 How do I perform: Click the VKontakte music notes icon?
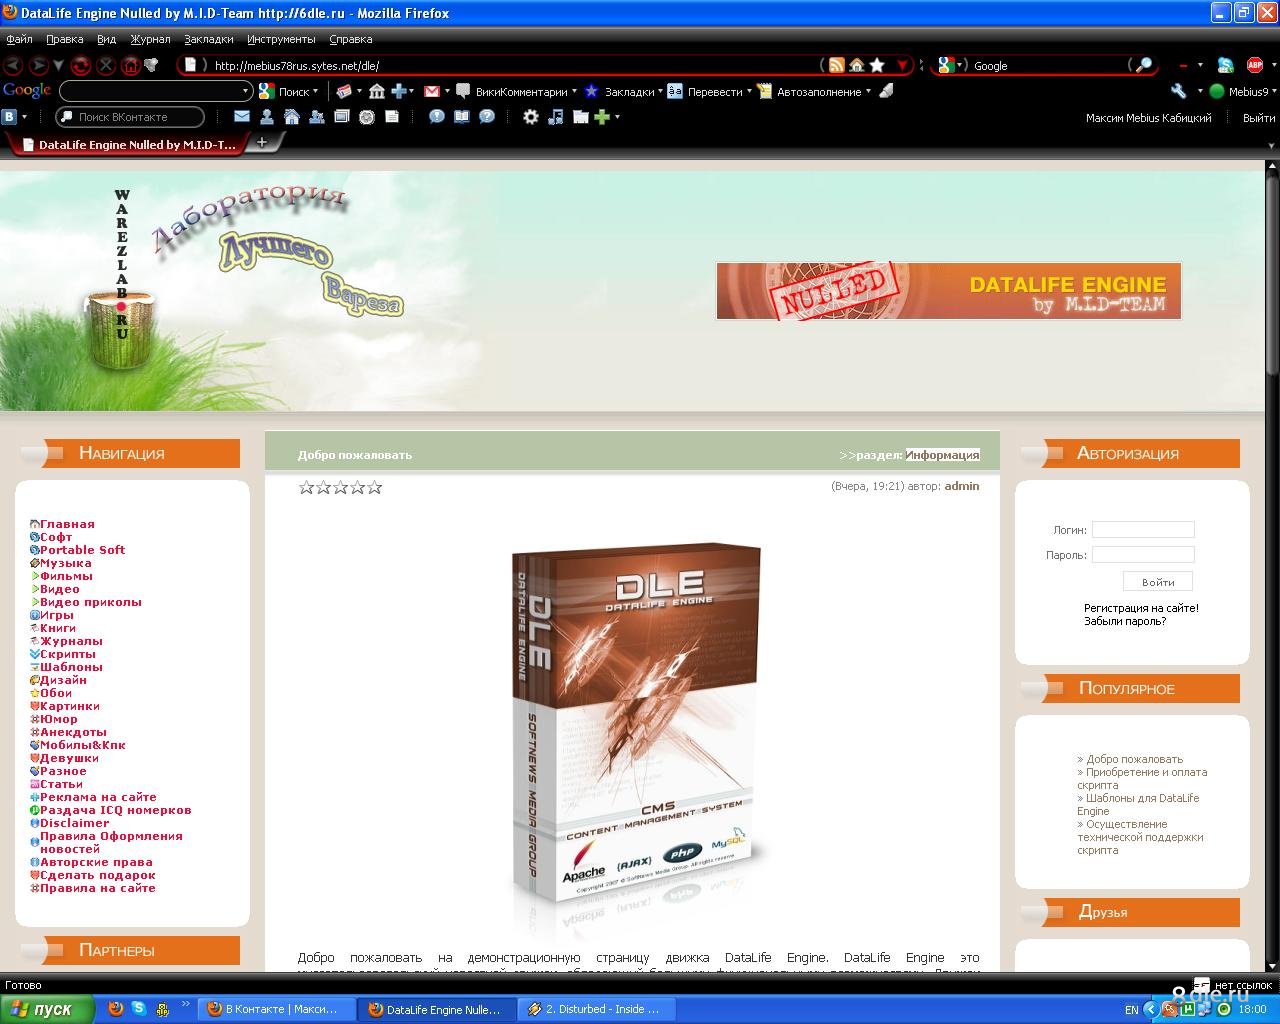tap(556, 117)
